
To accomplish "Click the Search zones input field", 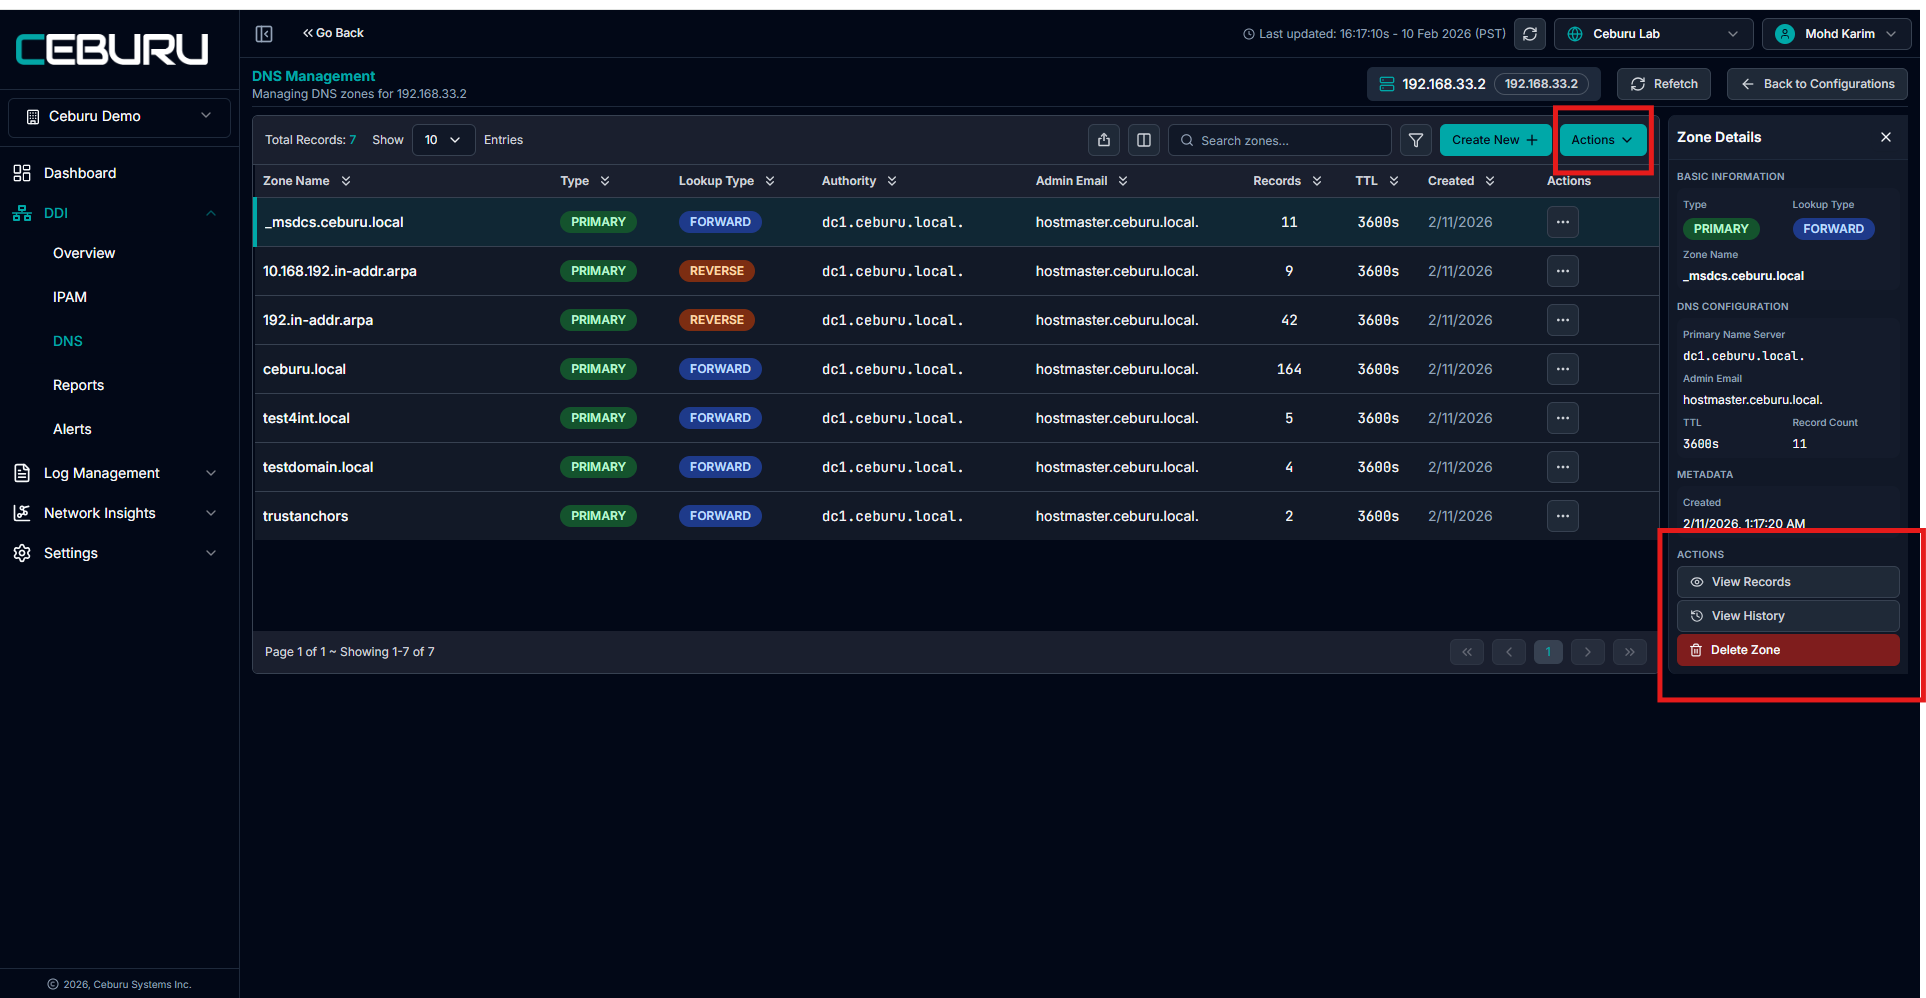I will pos(1280,140).
